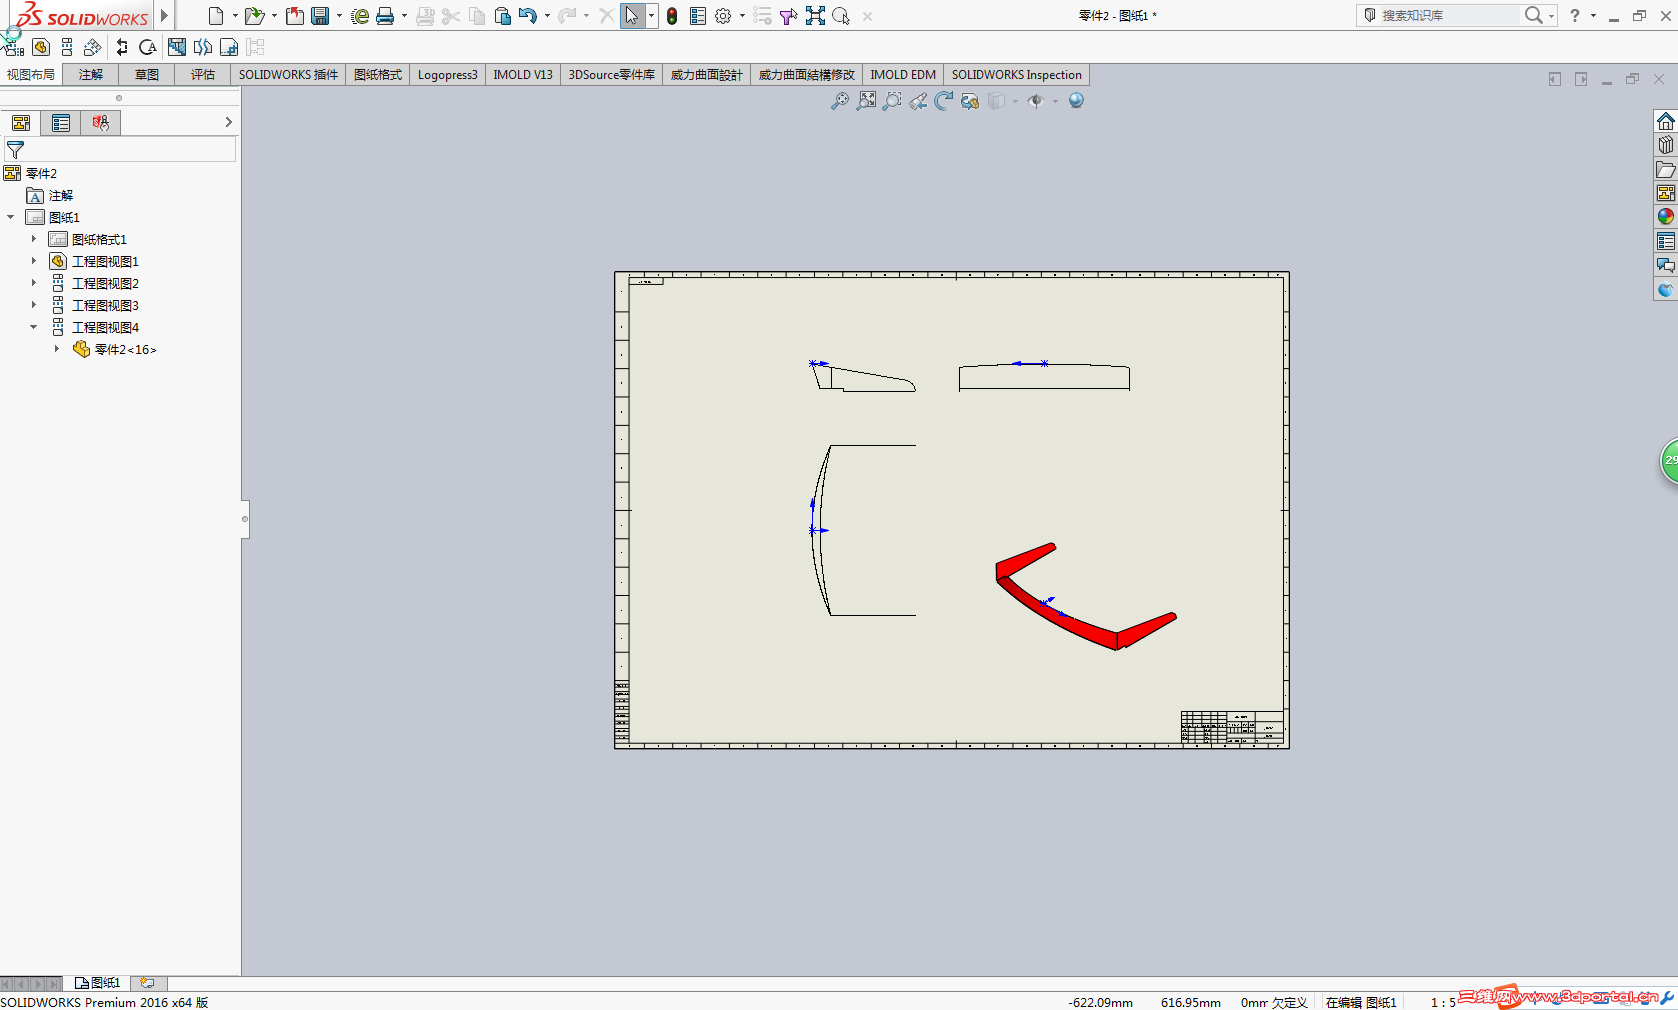Save the drawing with the floppy disk icon
1678x1010 pixels.
pos(320,16)
